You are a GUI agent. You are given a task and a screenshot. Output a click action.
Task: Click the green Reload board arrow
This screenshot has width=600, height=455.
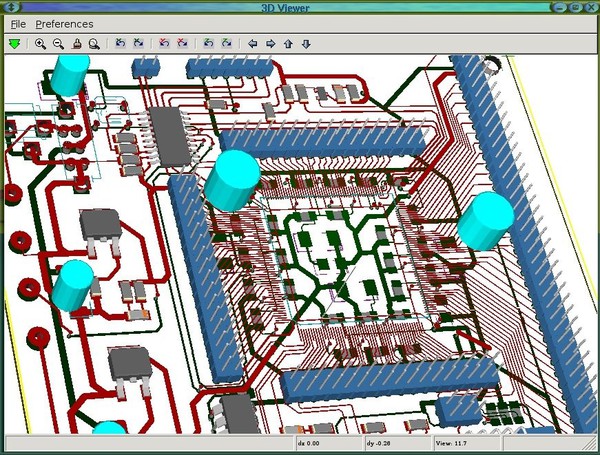(14, 44)
